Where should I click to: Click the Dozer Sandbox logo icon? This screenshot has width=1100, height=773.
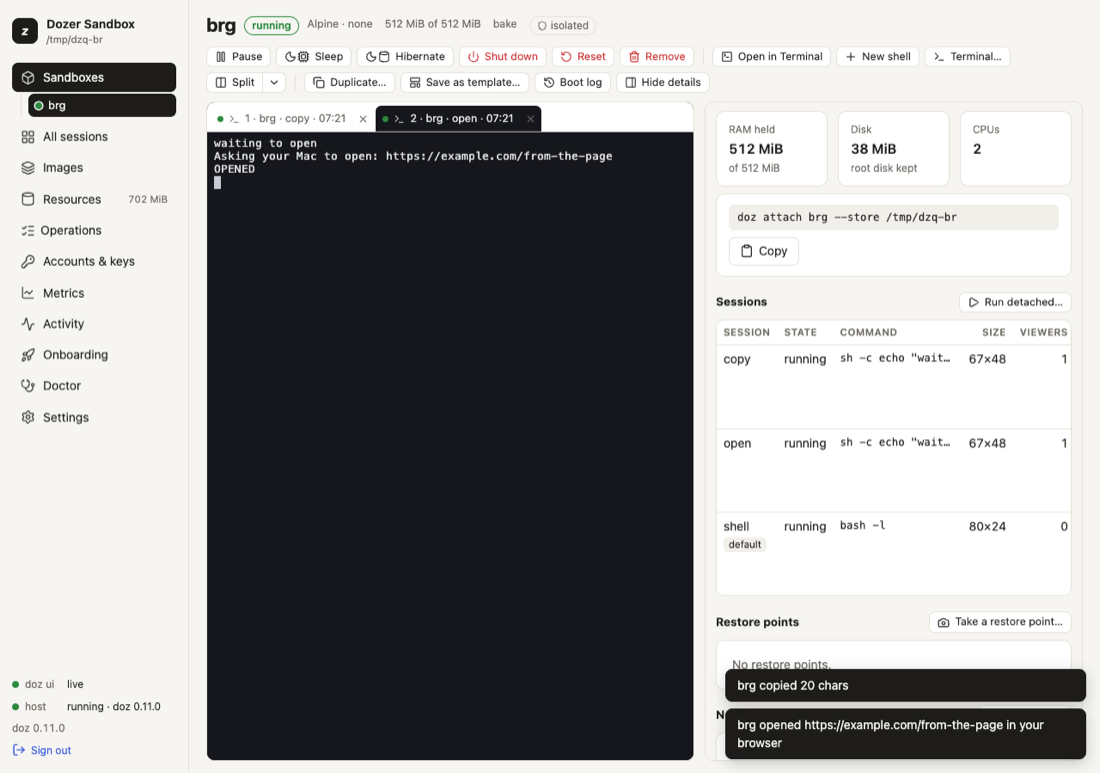coord(25,31)
